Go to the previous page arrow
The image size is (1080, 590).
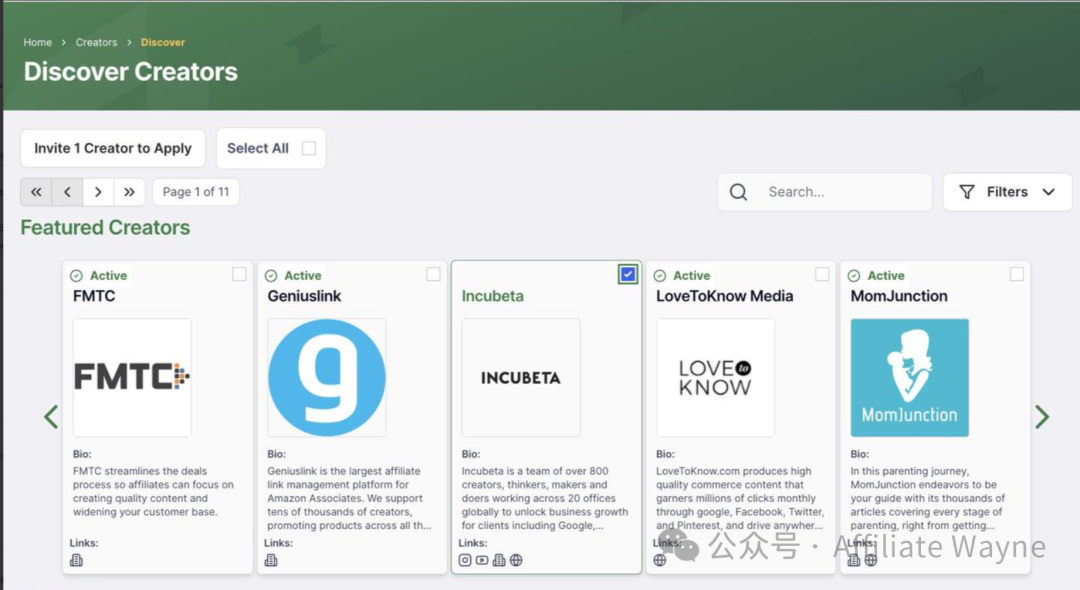click(68, 192)
